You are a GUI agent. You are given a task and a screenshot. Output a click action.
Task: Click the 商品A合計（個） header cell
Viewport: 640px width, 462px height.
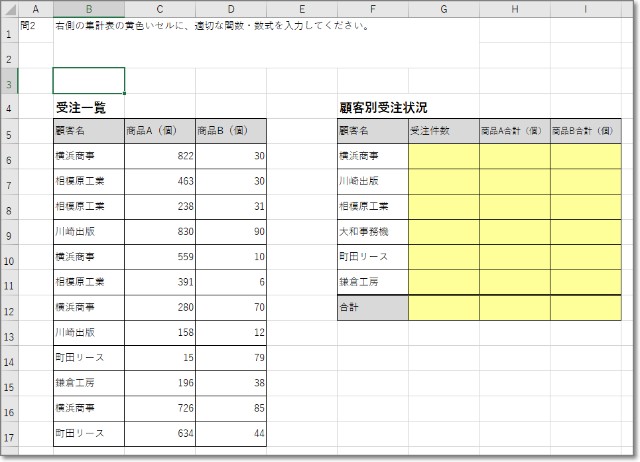514,131
